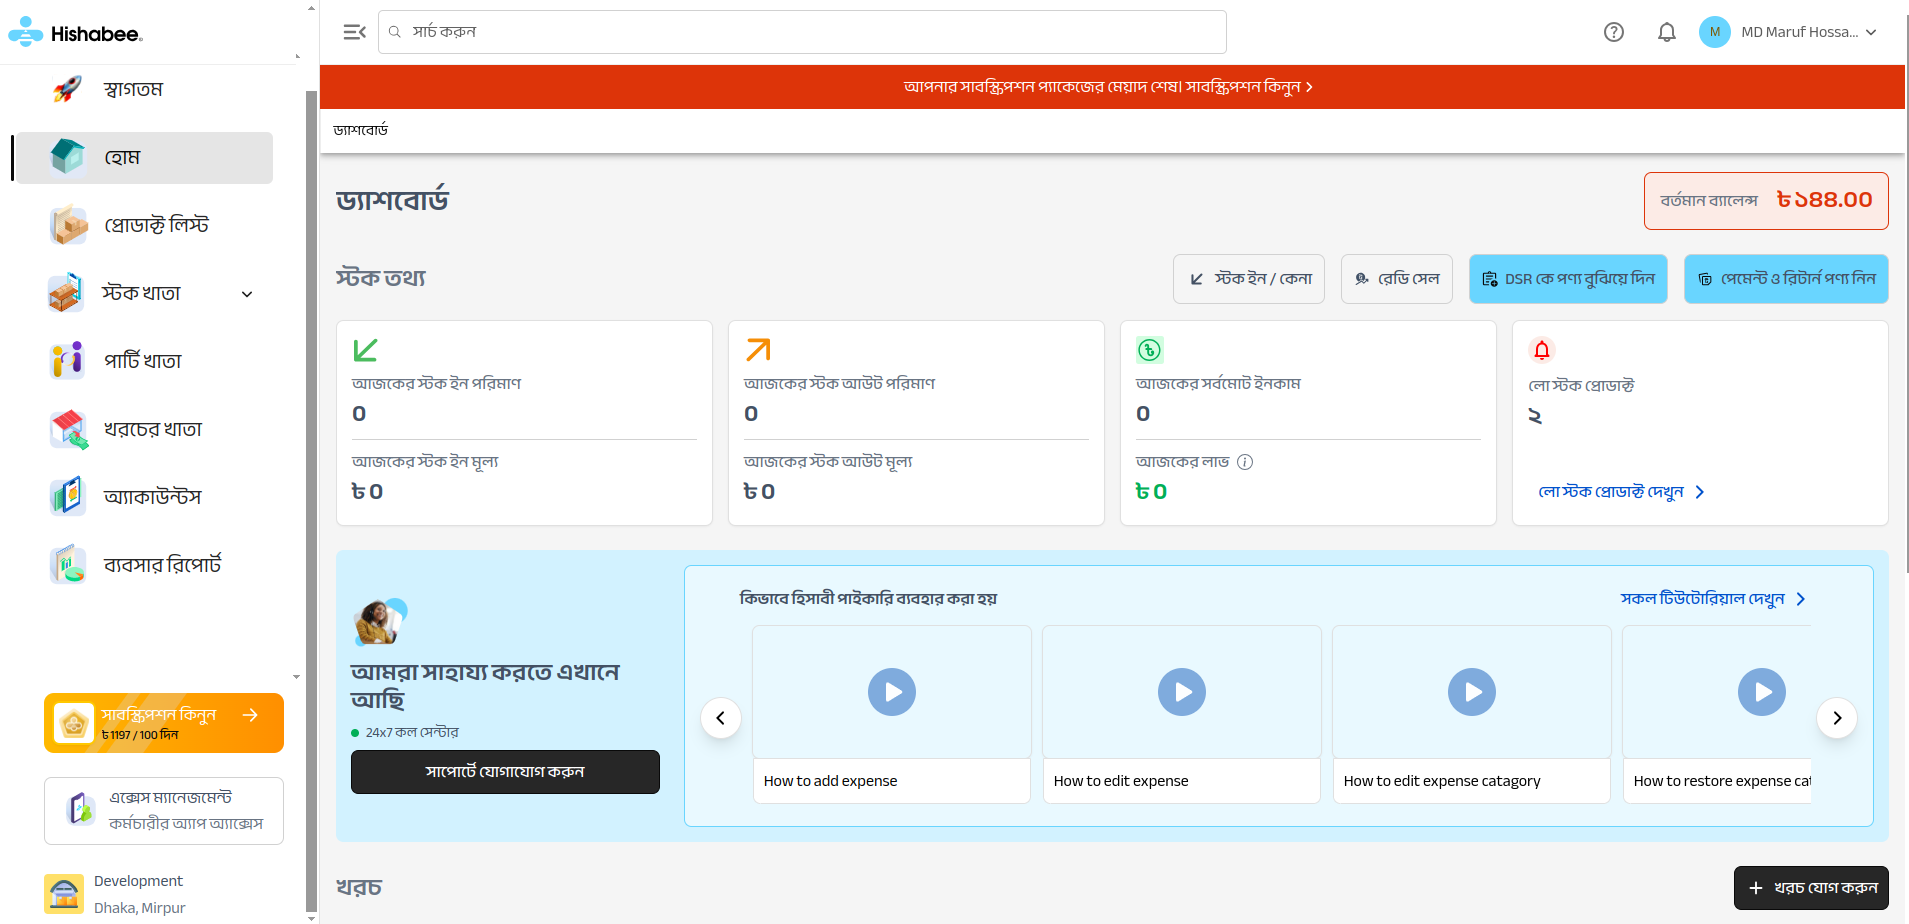Click the green stock-in arrow icon
1909x924 pixels.
point(365,350)
